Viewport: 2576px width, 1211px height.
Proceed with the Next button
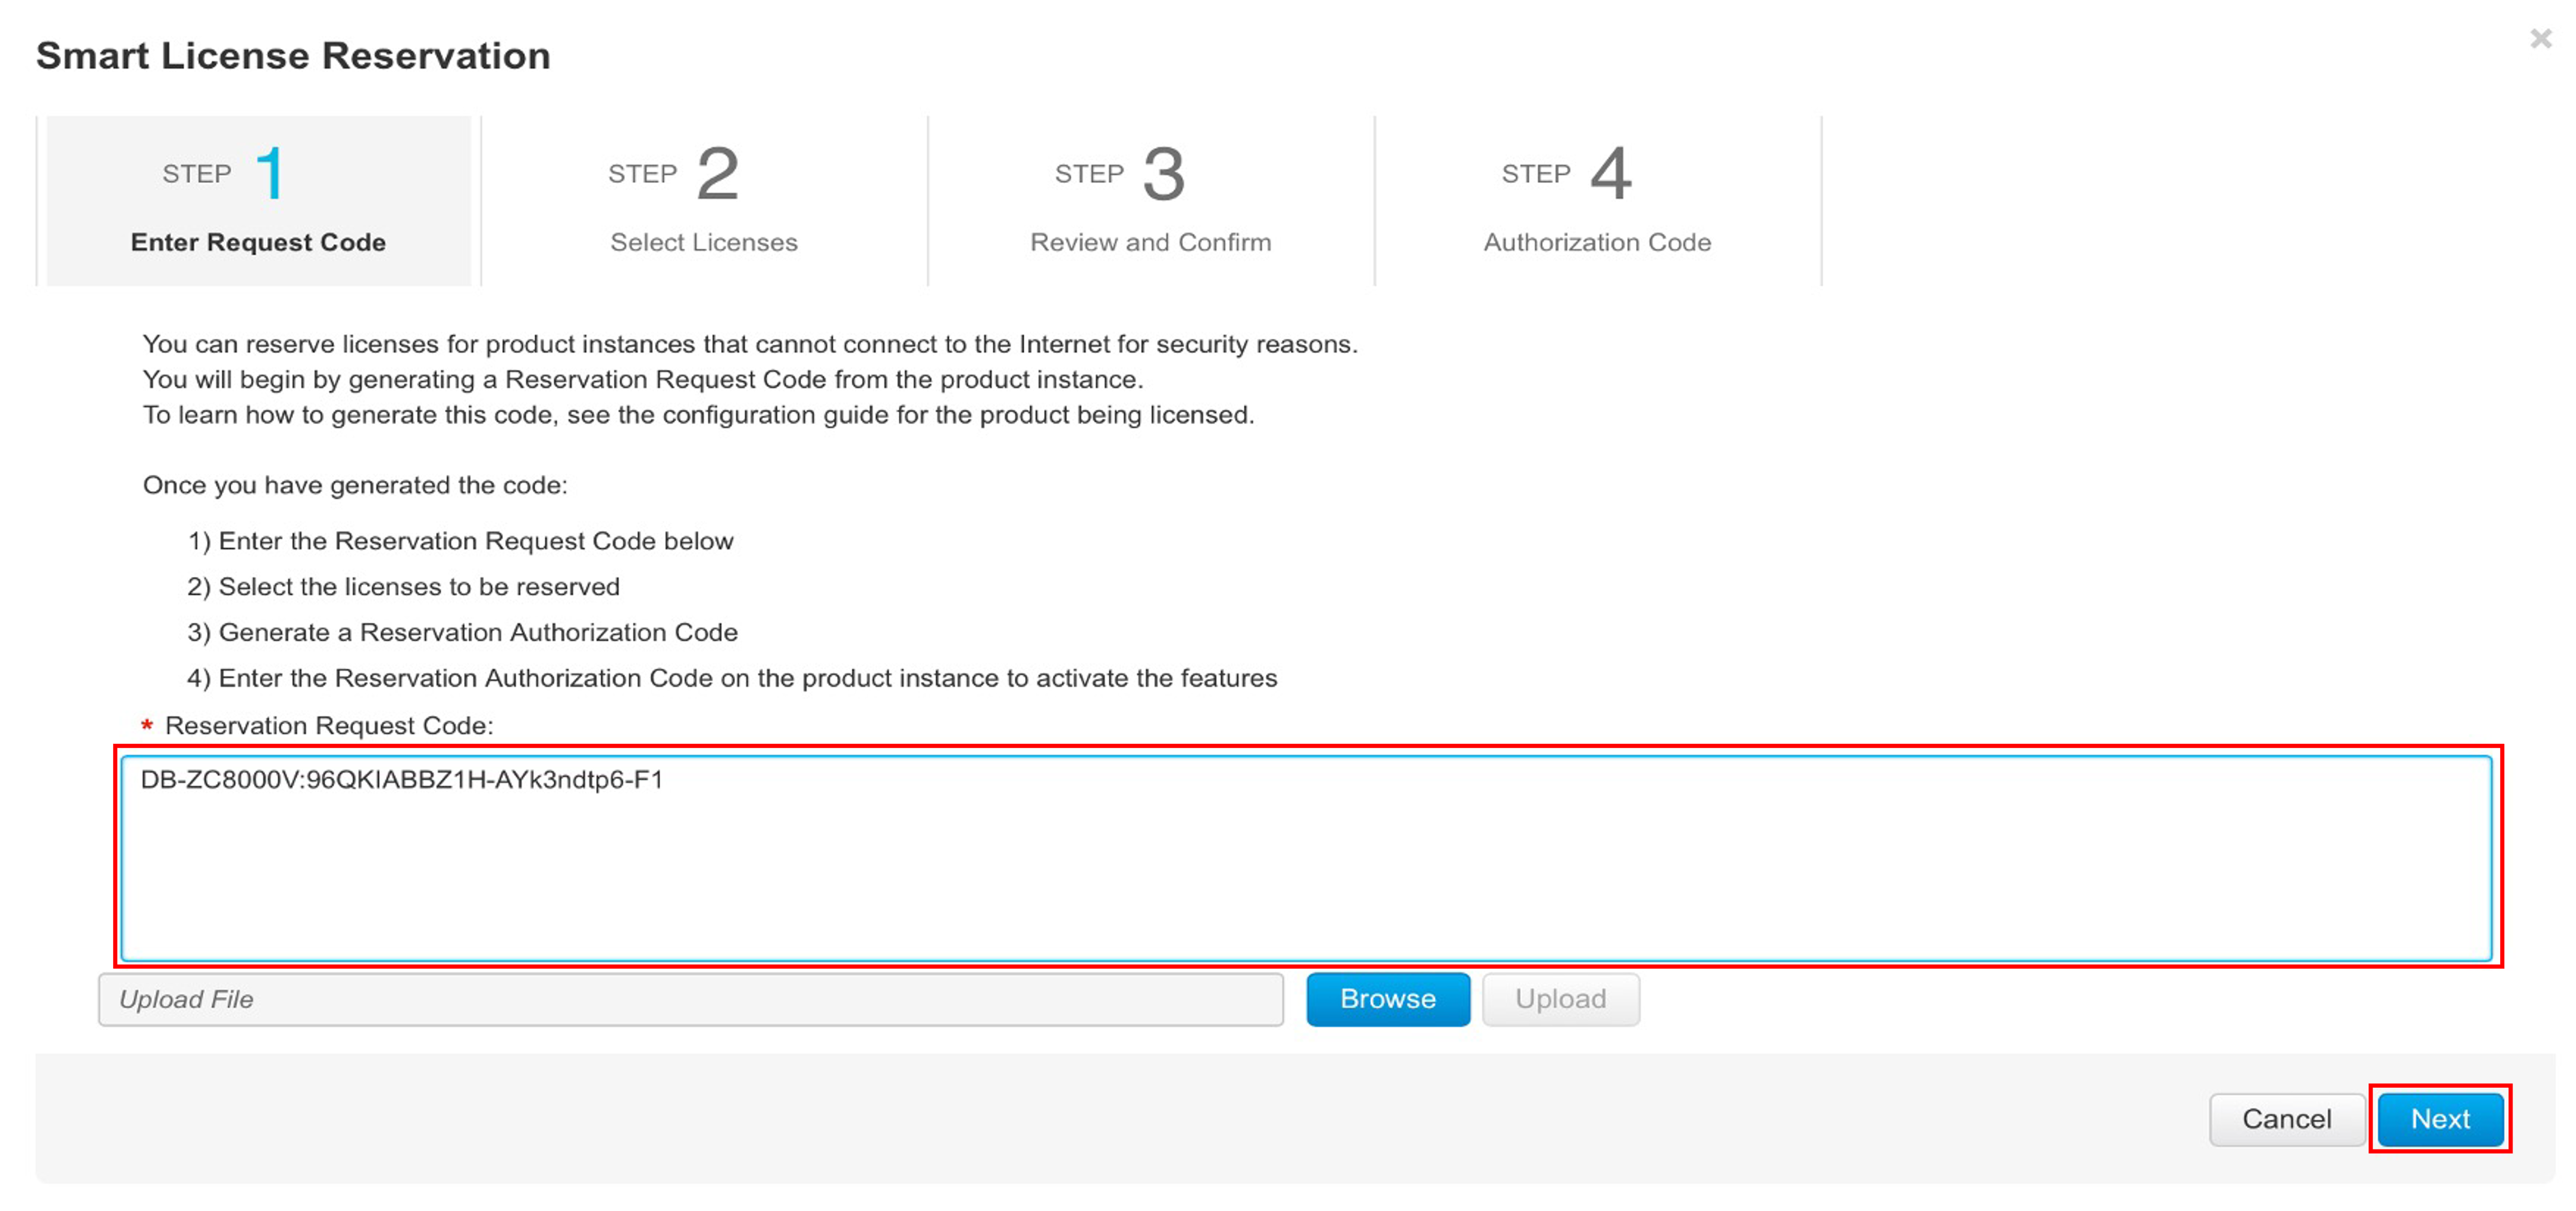(x=2440, y=1119)
